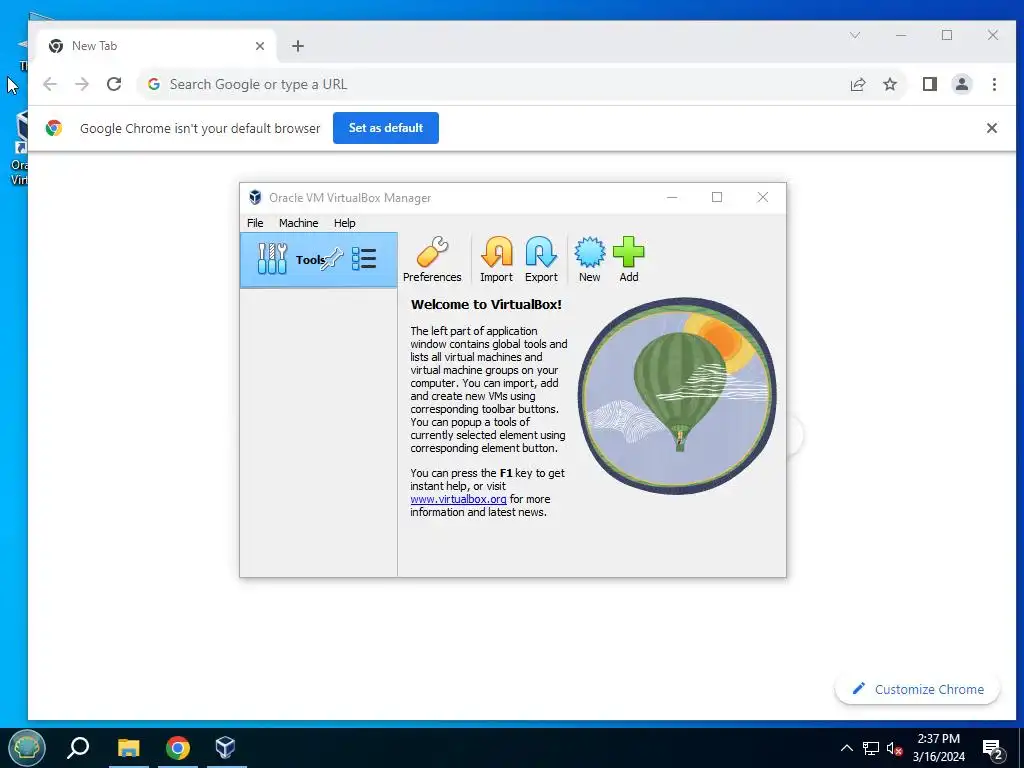Expand Chrome's tab search dropdown

pyautogui.click(x=854, y=35)
